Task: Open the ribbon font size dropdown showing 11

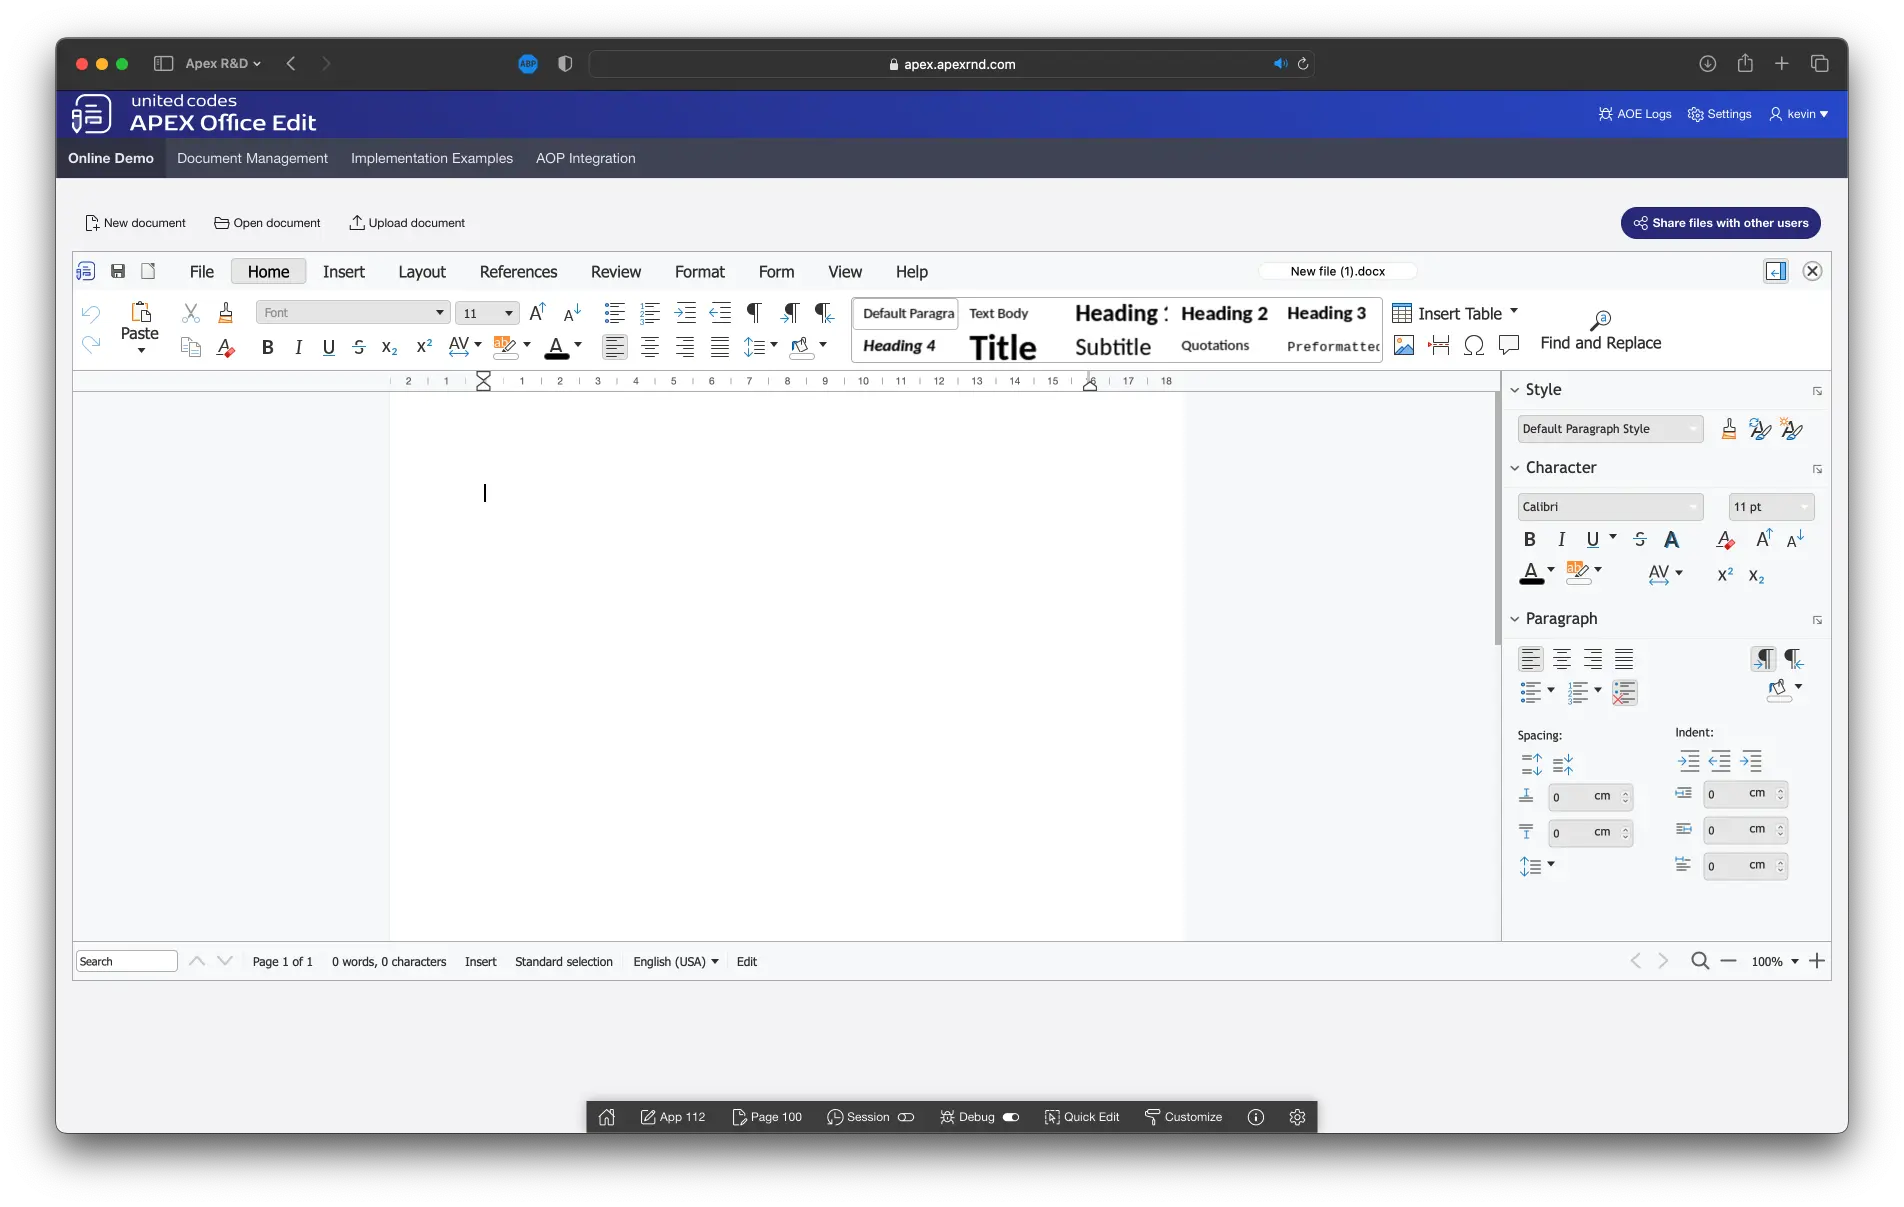Action: 487,313
